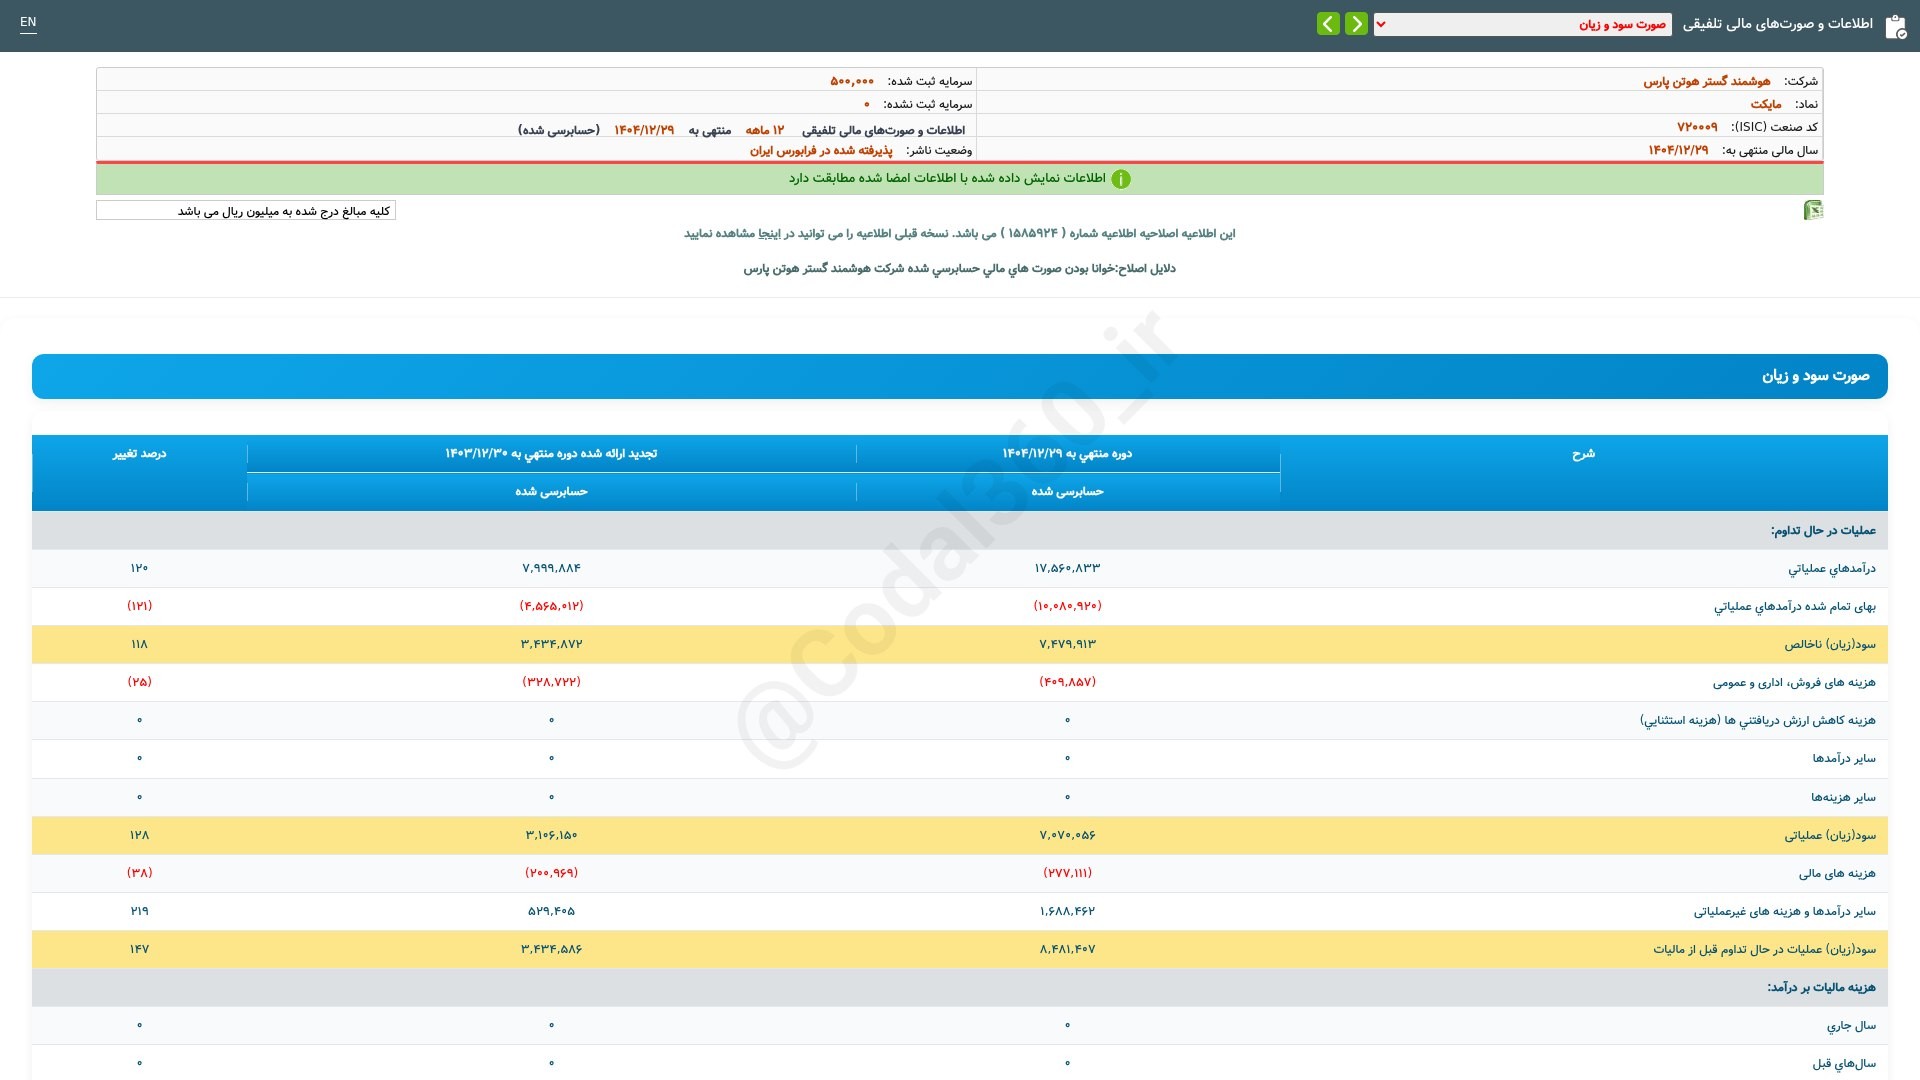Click non-operating value ۱,۶۸۸,۴۶۲
Viewport: 1920px width, 1080px height.
1067,911
